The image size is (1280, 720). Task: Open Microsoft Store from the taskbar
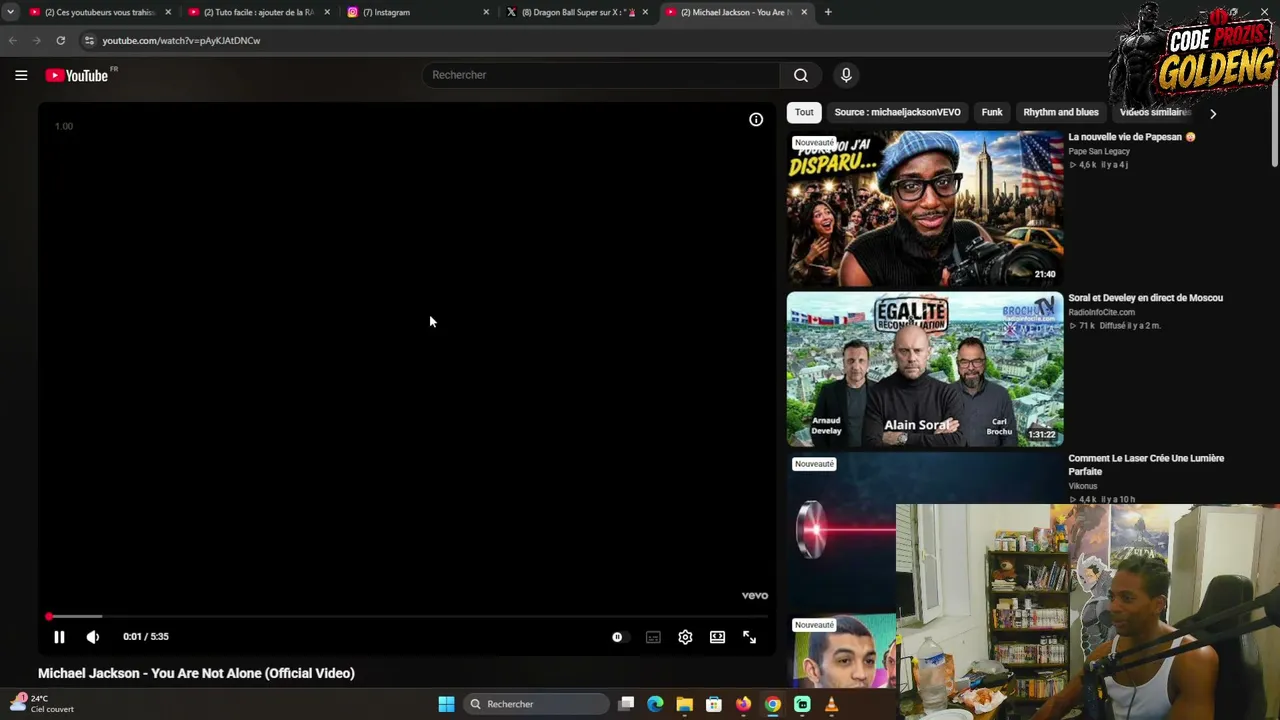click(714, 704)
